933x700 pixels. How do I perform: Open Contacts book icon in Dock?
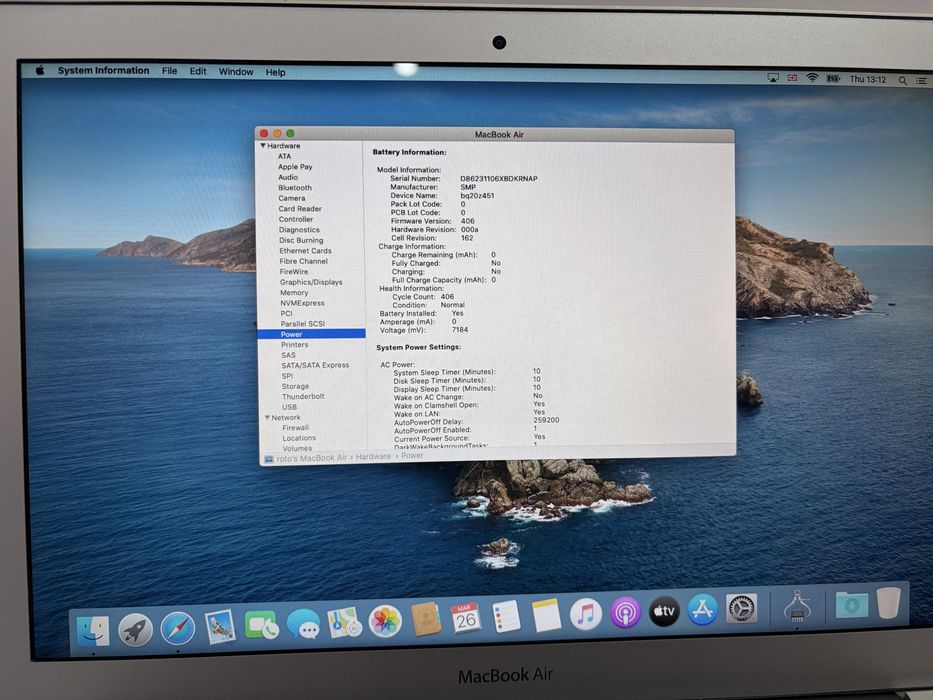click(x=426, y=619)
